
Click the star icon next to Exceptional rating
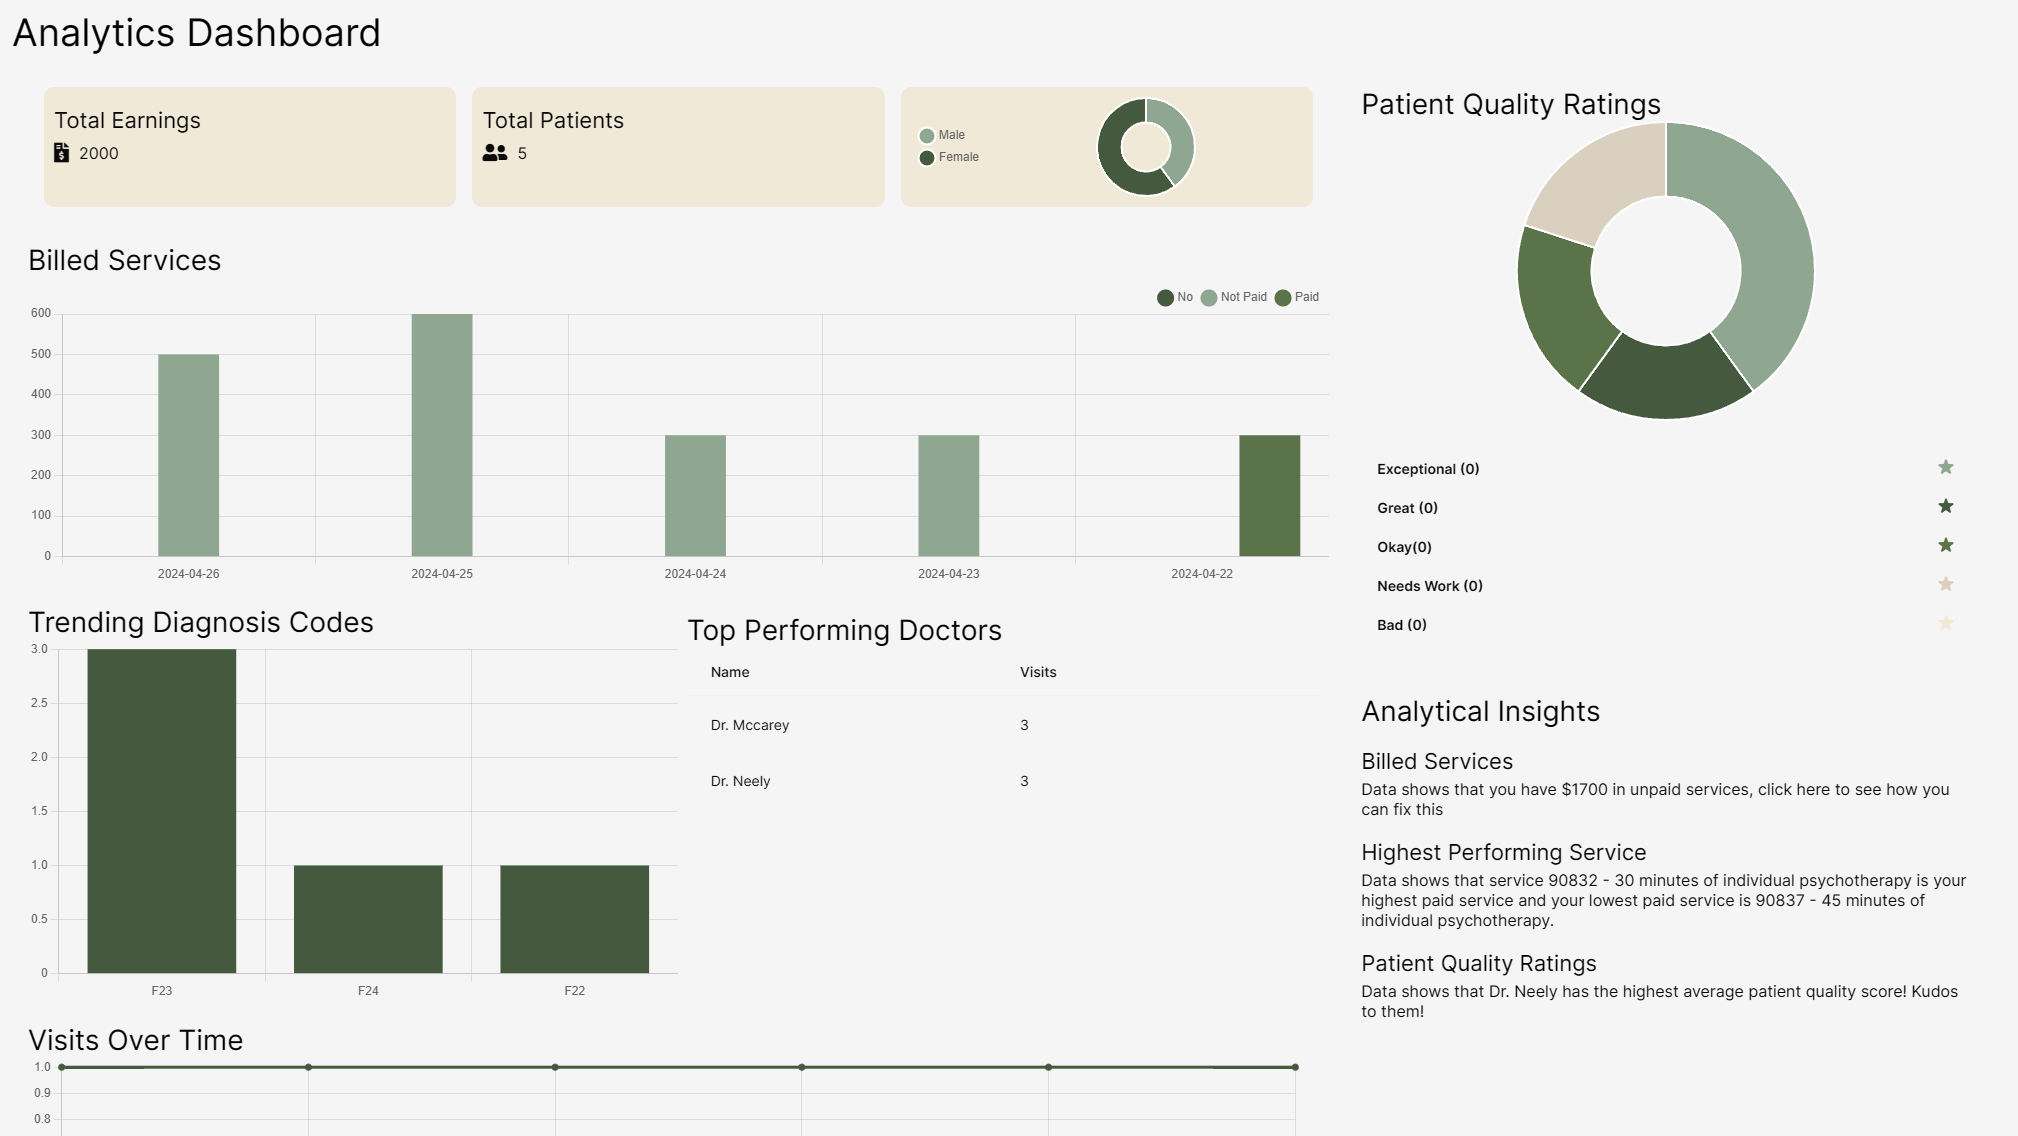coord(1945,468)
